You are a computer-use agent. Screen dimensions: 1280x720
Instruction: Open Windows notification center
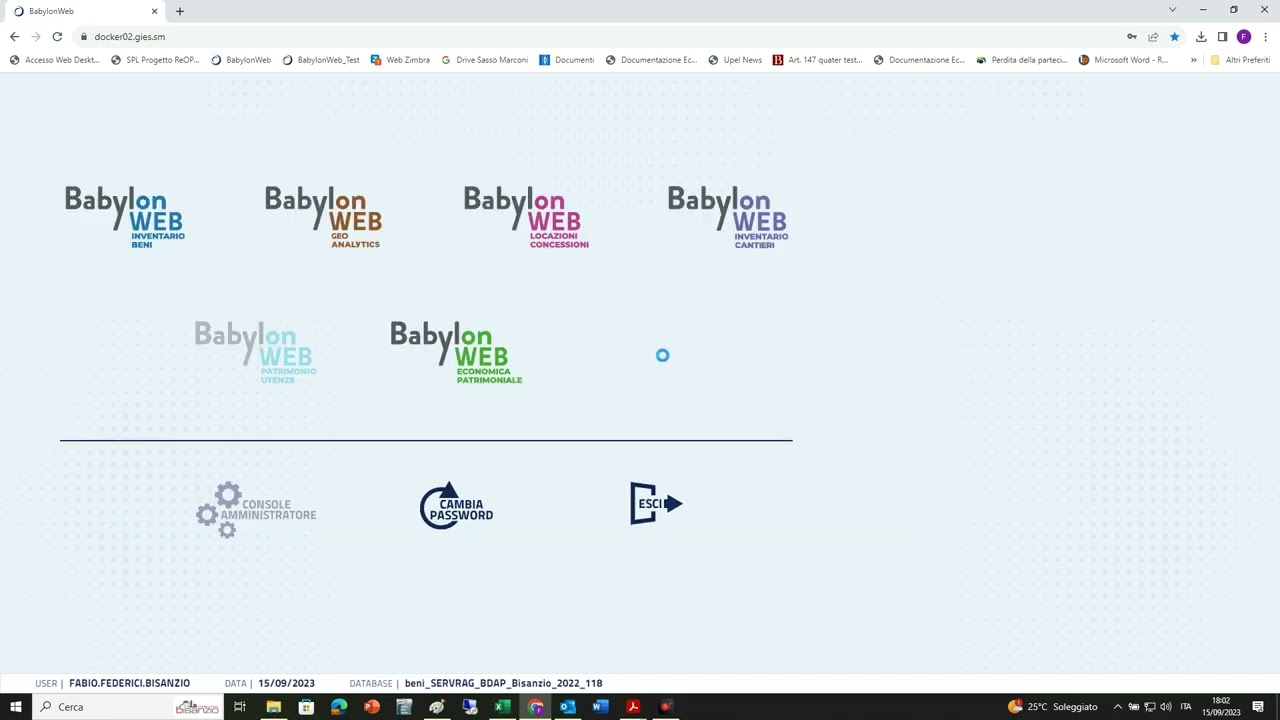pyautogui.click(x=1259, y=707)
